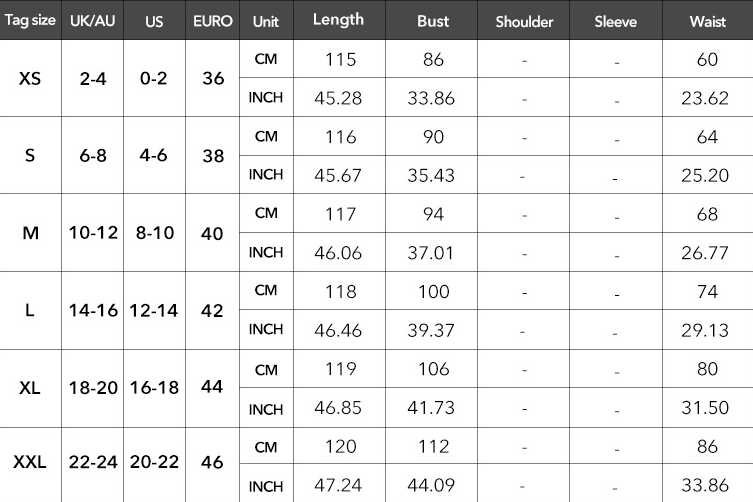Select the Waist column header
Image resolution: width=753 pixels, height=502 pixels.
coord(707,20)
